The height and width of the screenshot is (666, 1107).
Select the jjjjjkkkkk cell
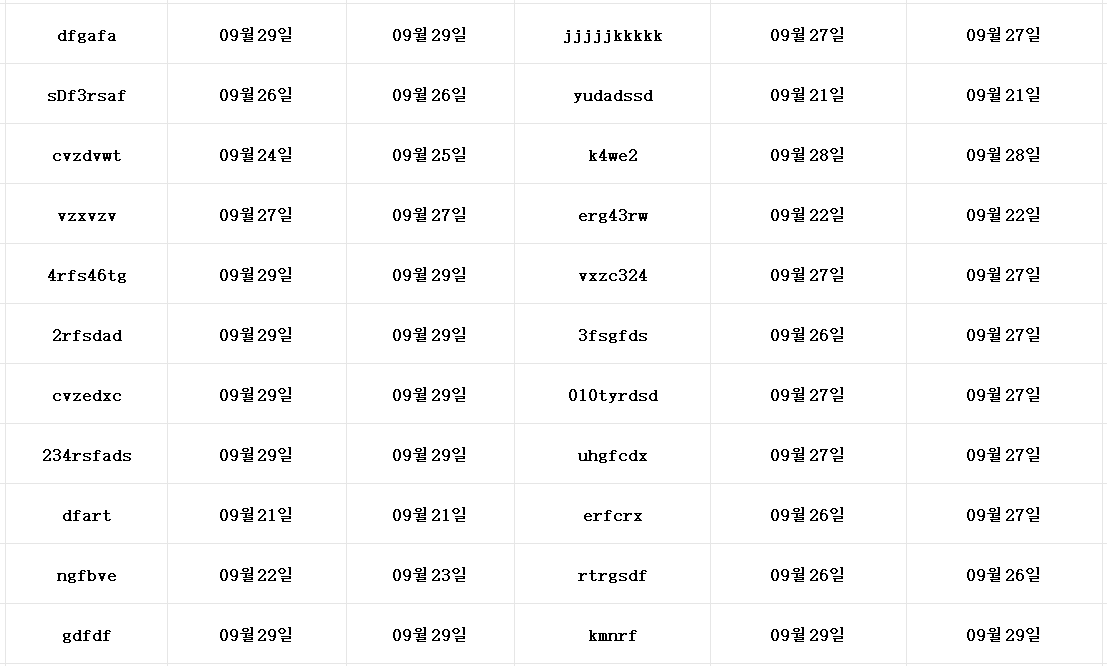(x=613, y=36)
